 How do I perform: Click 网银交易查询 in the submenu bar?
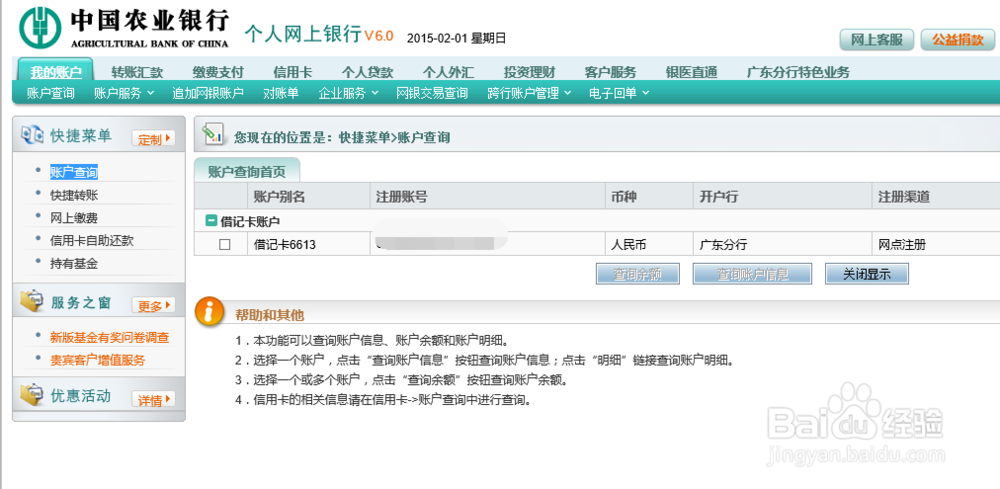(x=432, y=93)
